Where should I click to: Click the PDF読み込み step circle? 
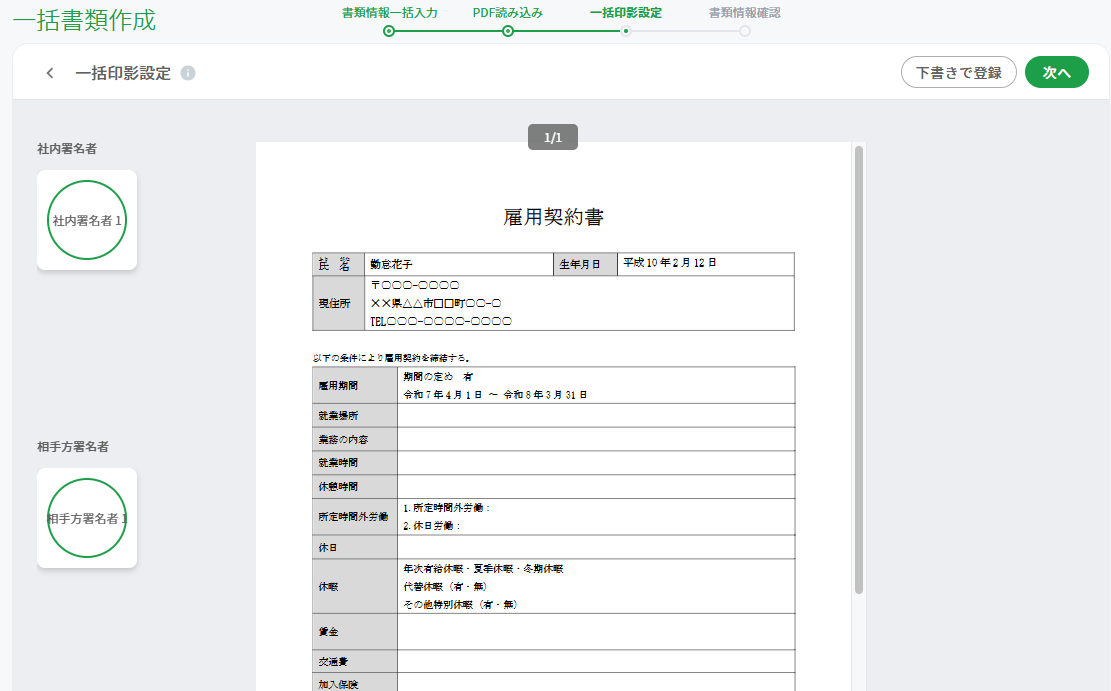pyautogui.click(x=507, y=31)
